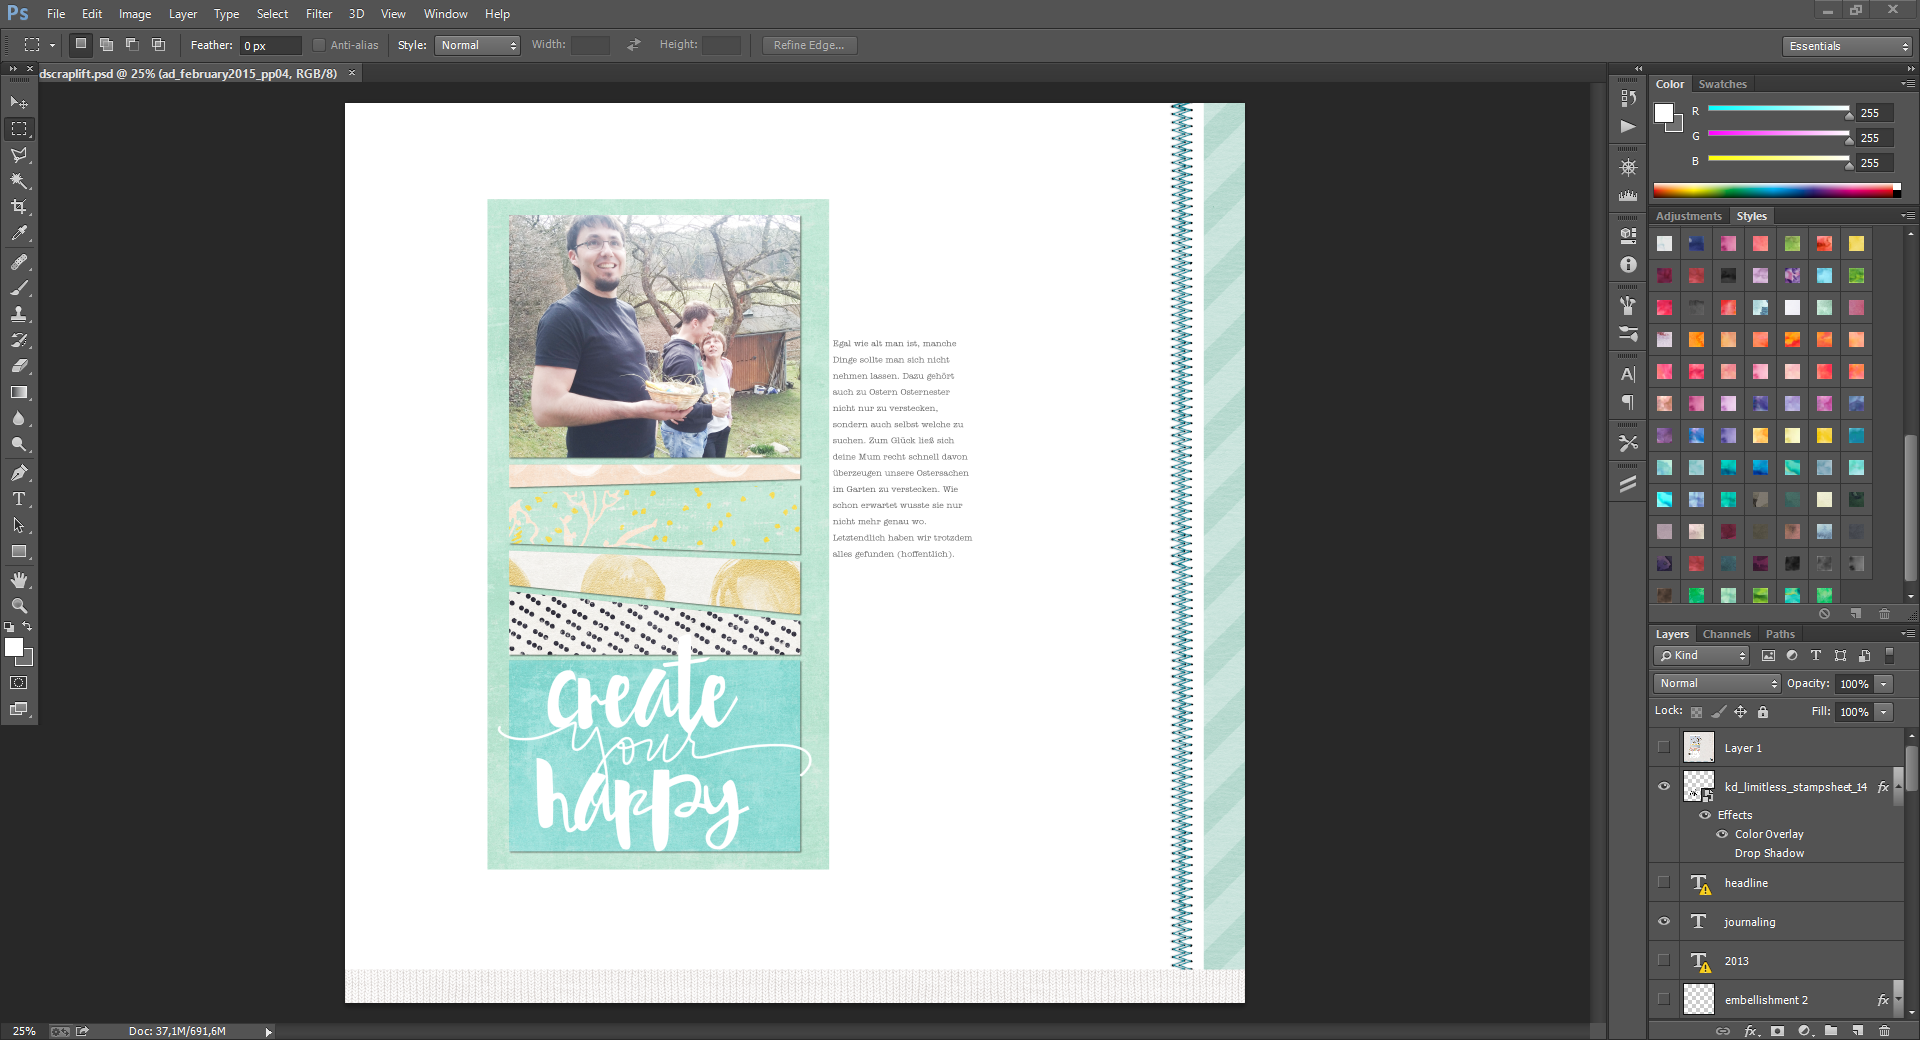Viewport: 1920px width, 1040px height.
Task: Open the Fill slider dropdown arrow
Action: coord(1884,712)
